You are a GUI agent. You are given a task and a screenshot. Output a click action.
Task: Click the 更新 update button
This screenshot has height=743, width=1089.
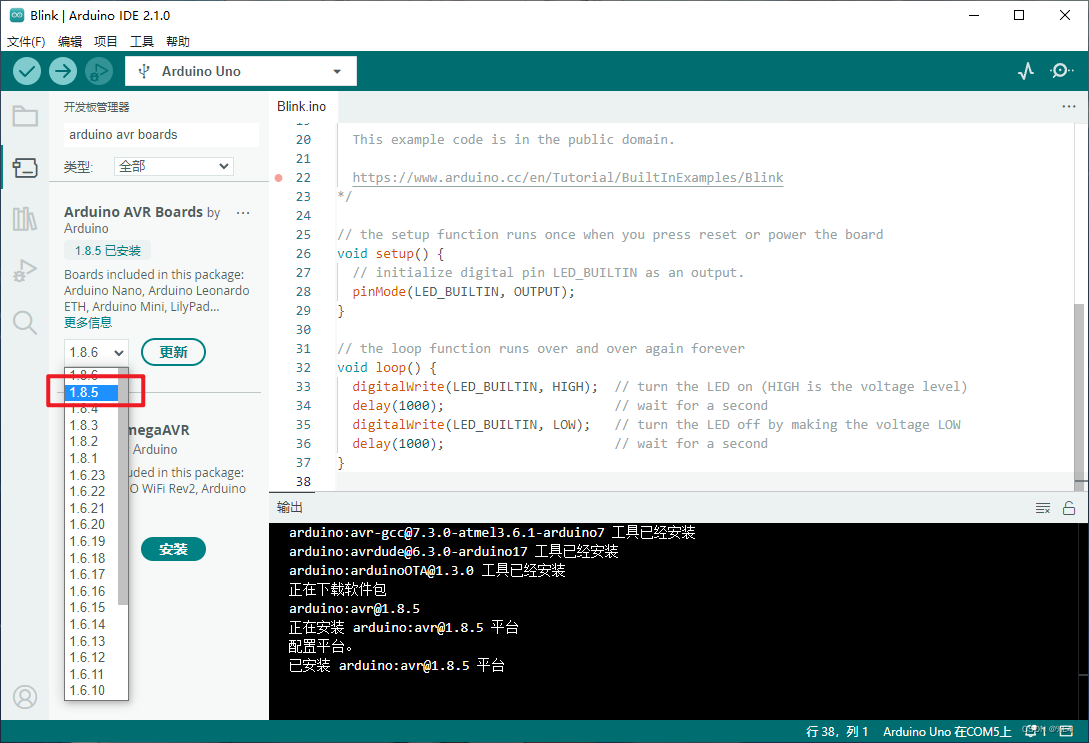click(x=174, y=352)
